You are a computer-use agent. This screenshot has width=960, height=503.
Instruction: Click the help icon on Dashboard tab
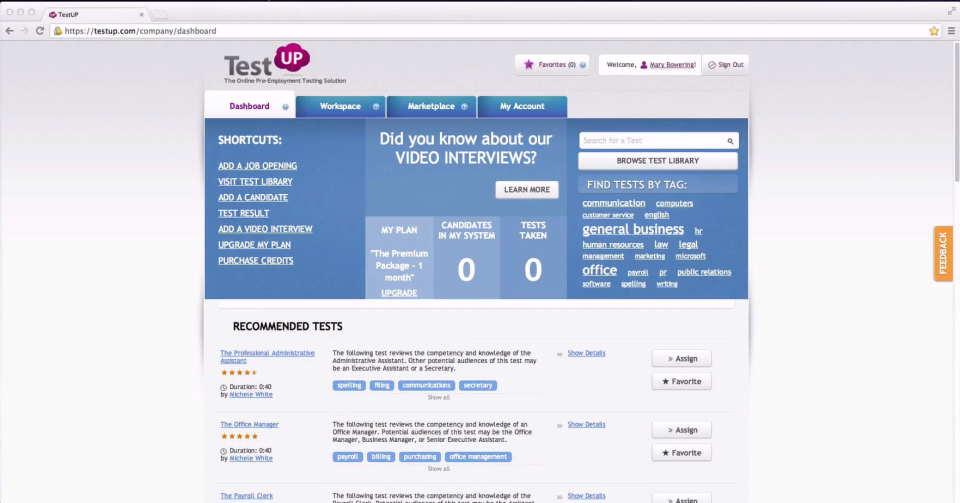coord(285,106)
